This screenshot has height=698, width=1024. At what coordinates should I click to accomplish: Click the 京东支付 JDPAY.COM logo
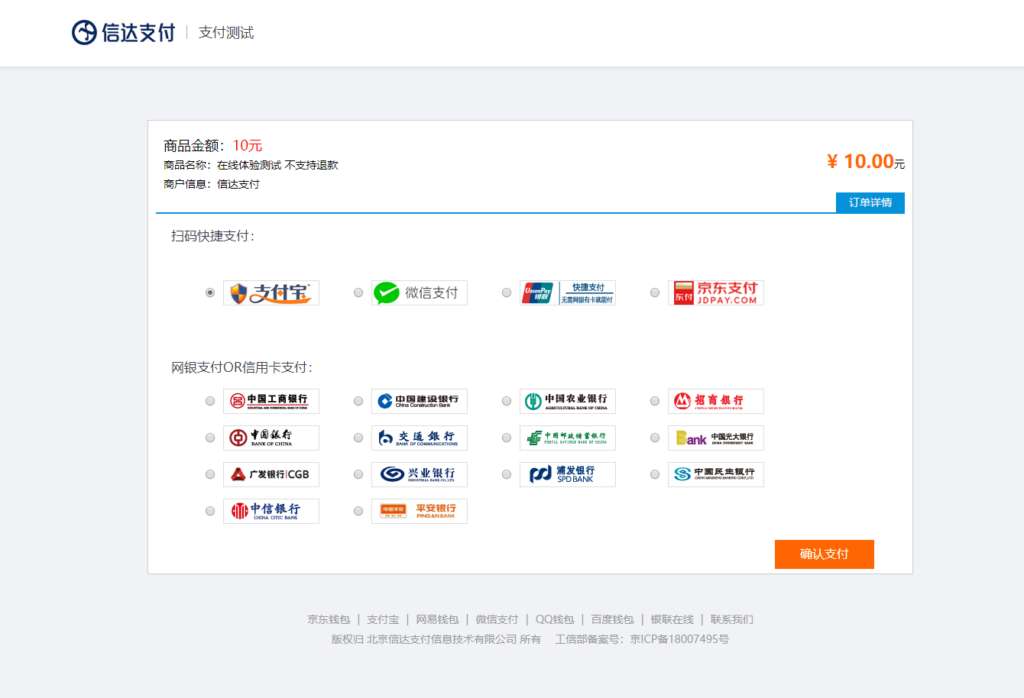(x=716, y=293)
